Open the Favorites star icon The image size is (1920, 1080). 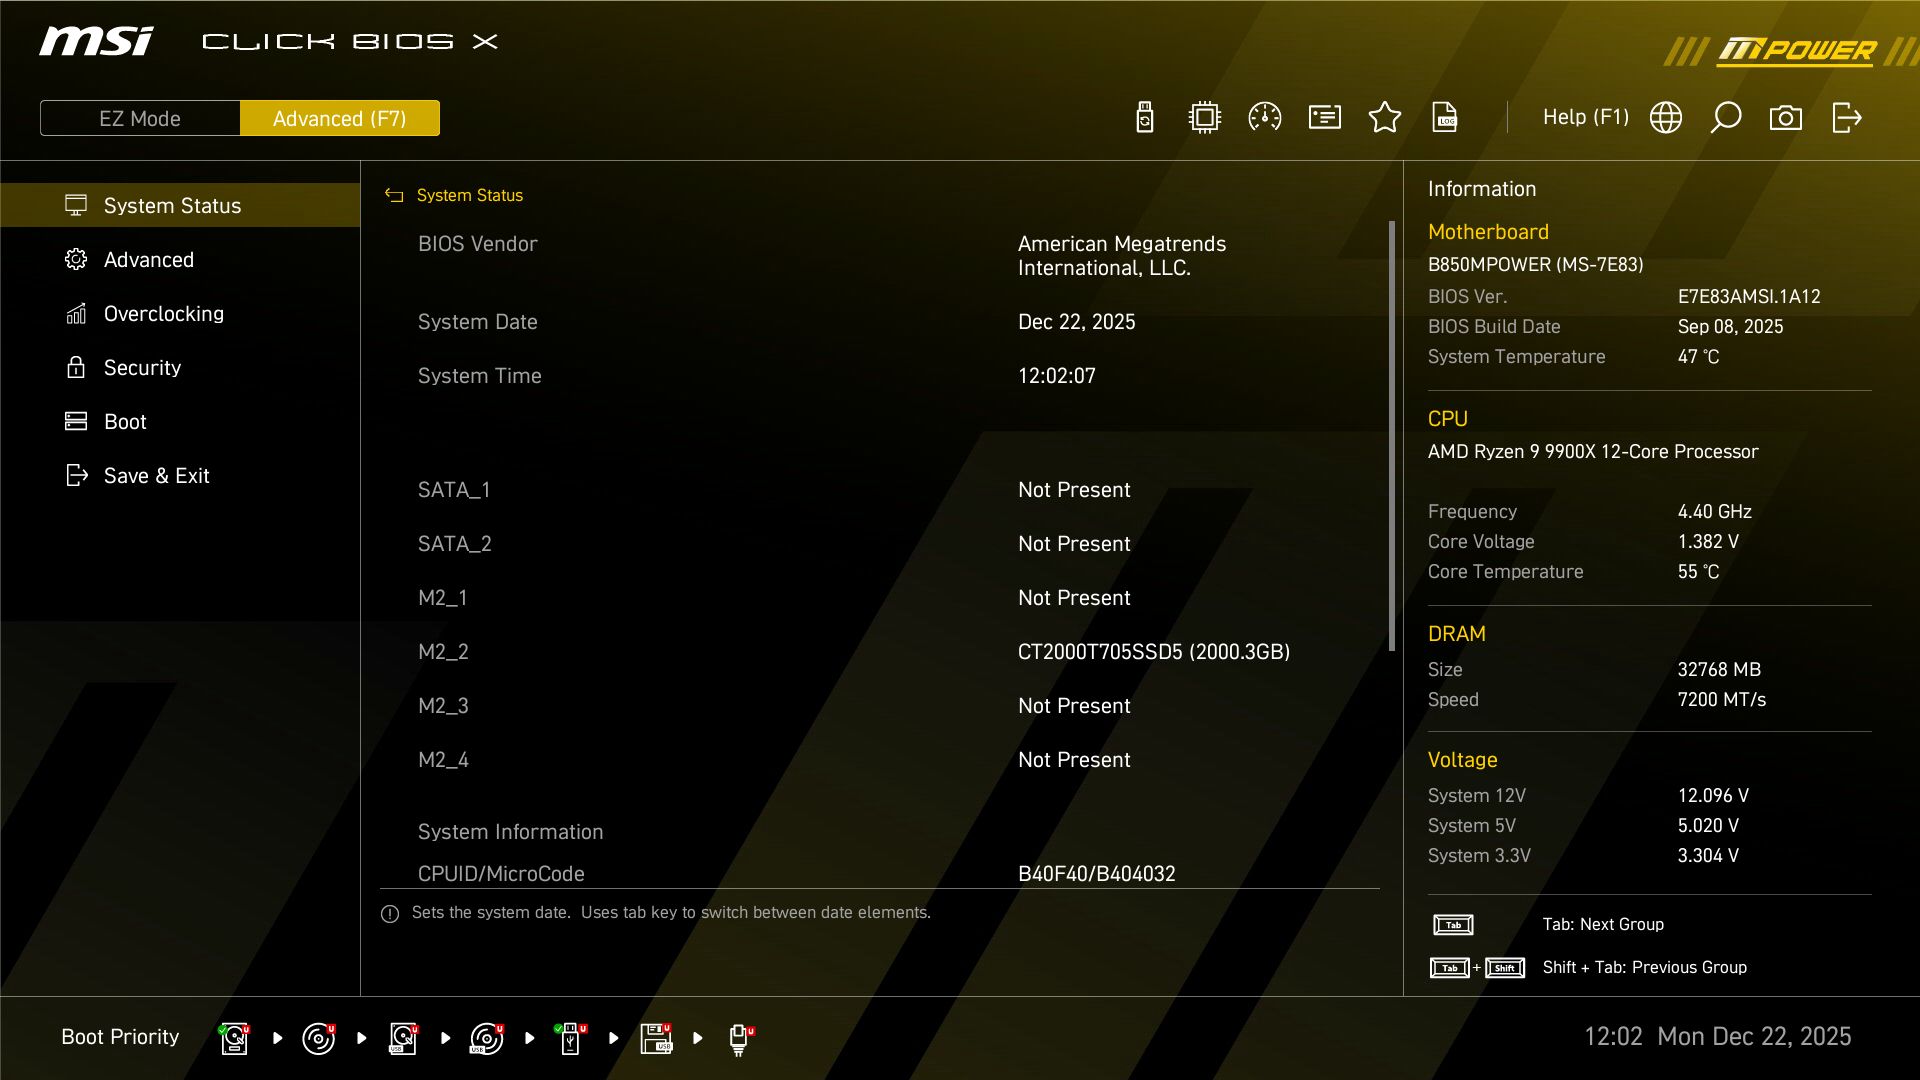(x=1385, y=117)
